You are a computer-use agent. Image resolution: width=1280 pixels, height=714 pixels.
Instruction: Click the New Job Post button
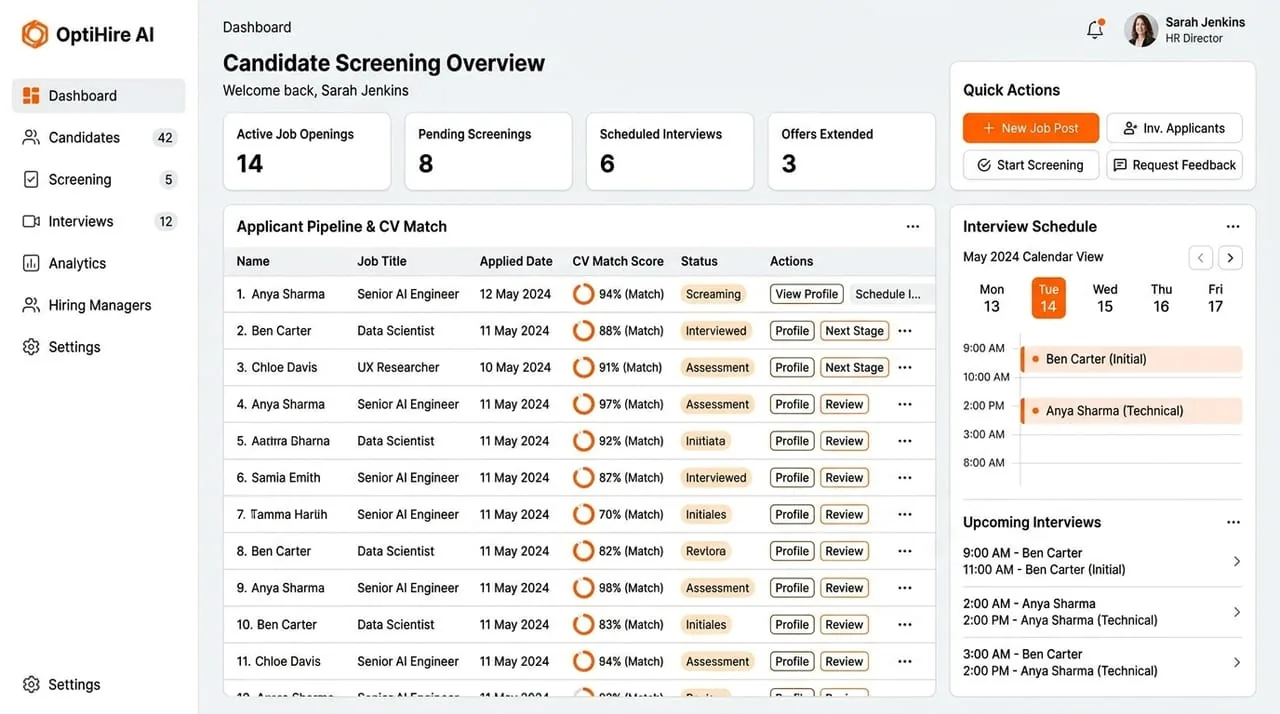pos(1031,128)
